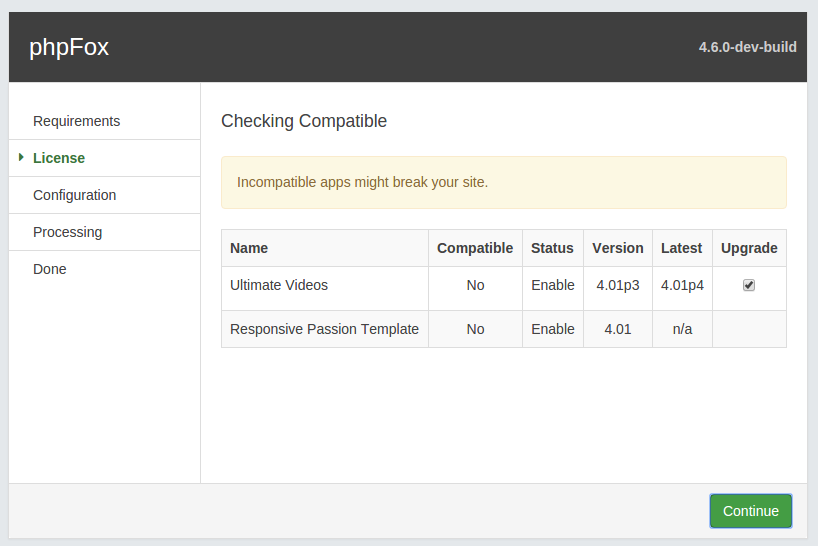This screenshot has height=546, width=818.
Task: Open the Requirements step in sidebar
Action: click(76, 121)
